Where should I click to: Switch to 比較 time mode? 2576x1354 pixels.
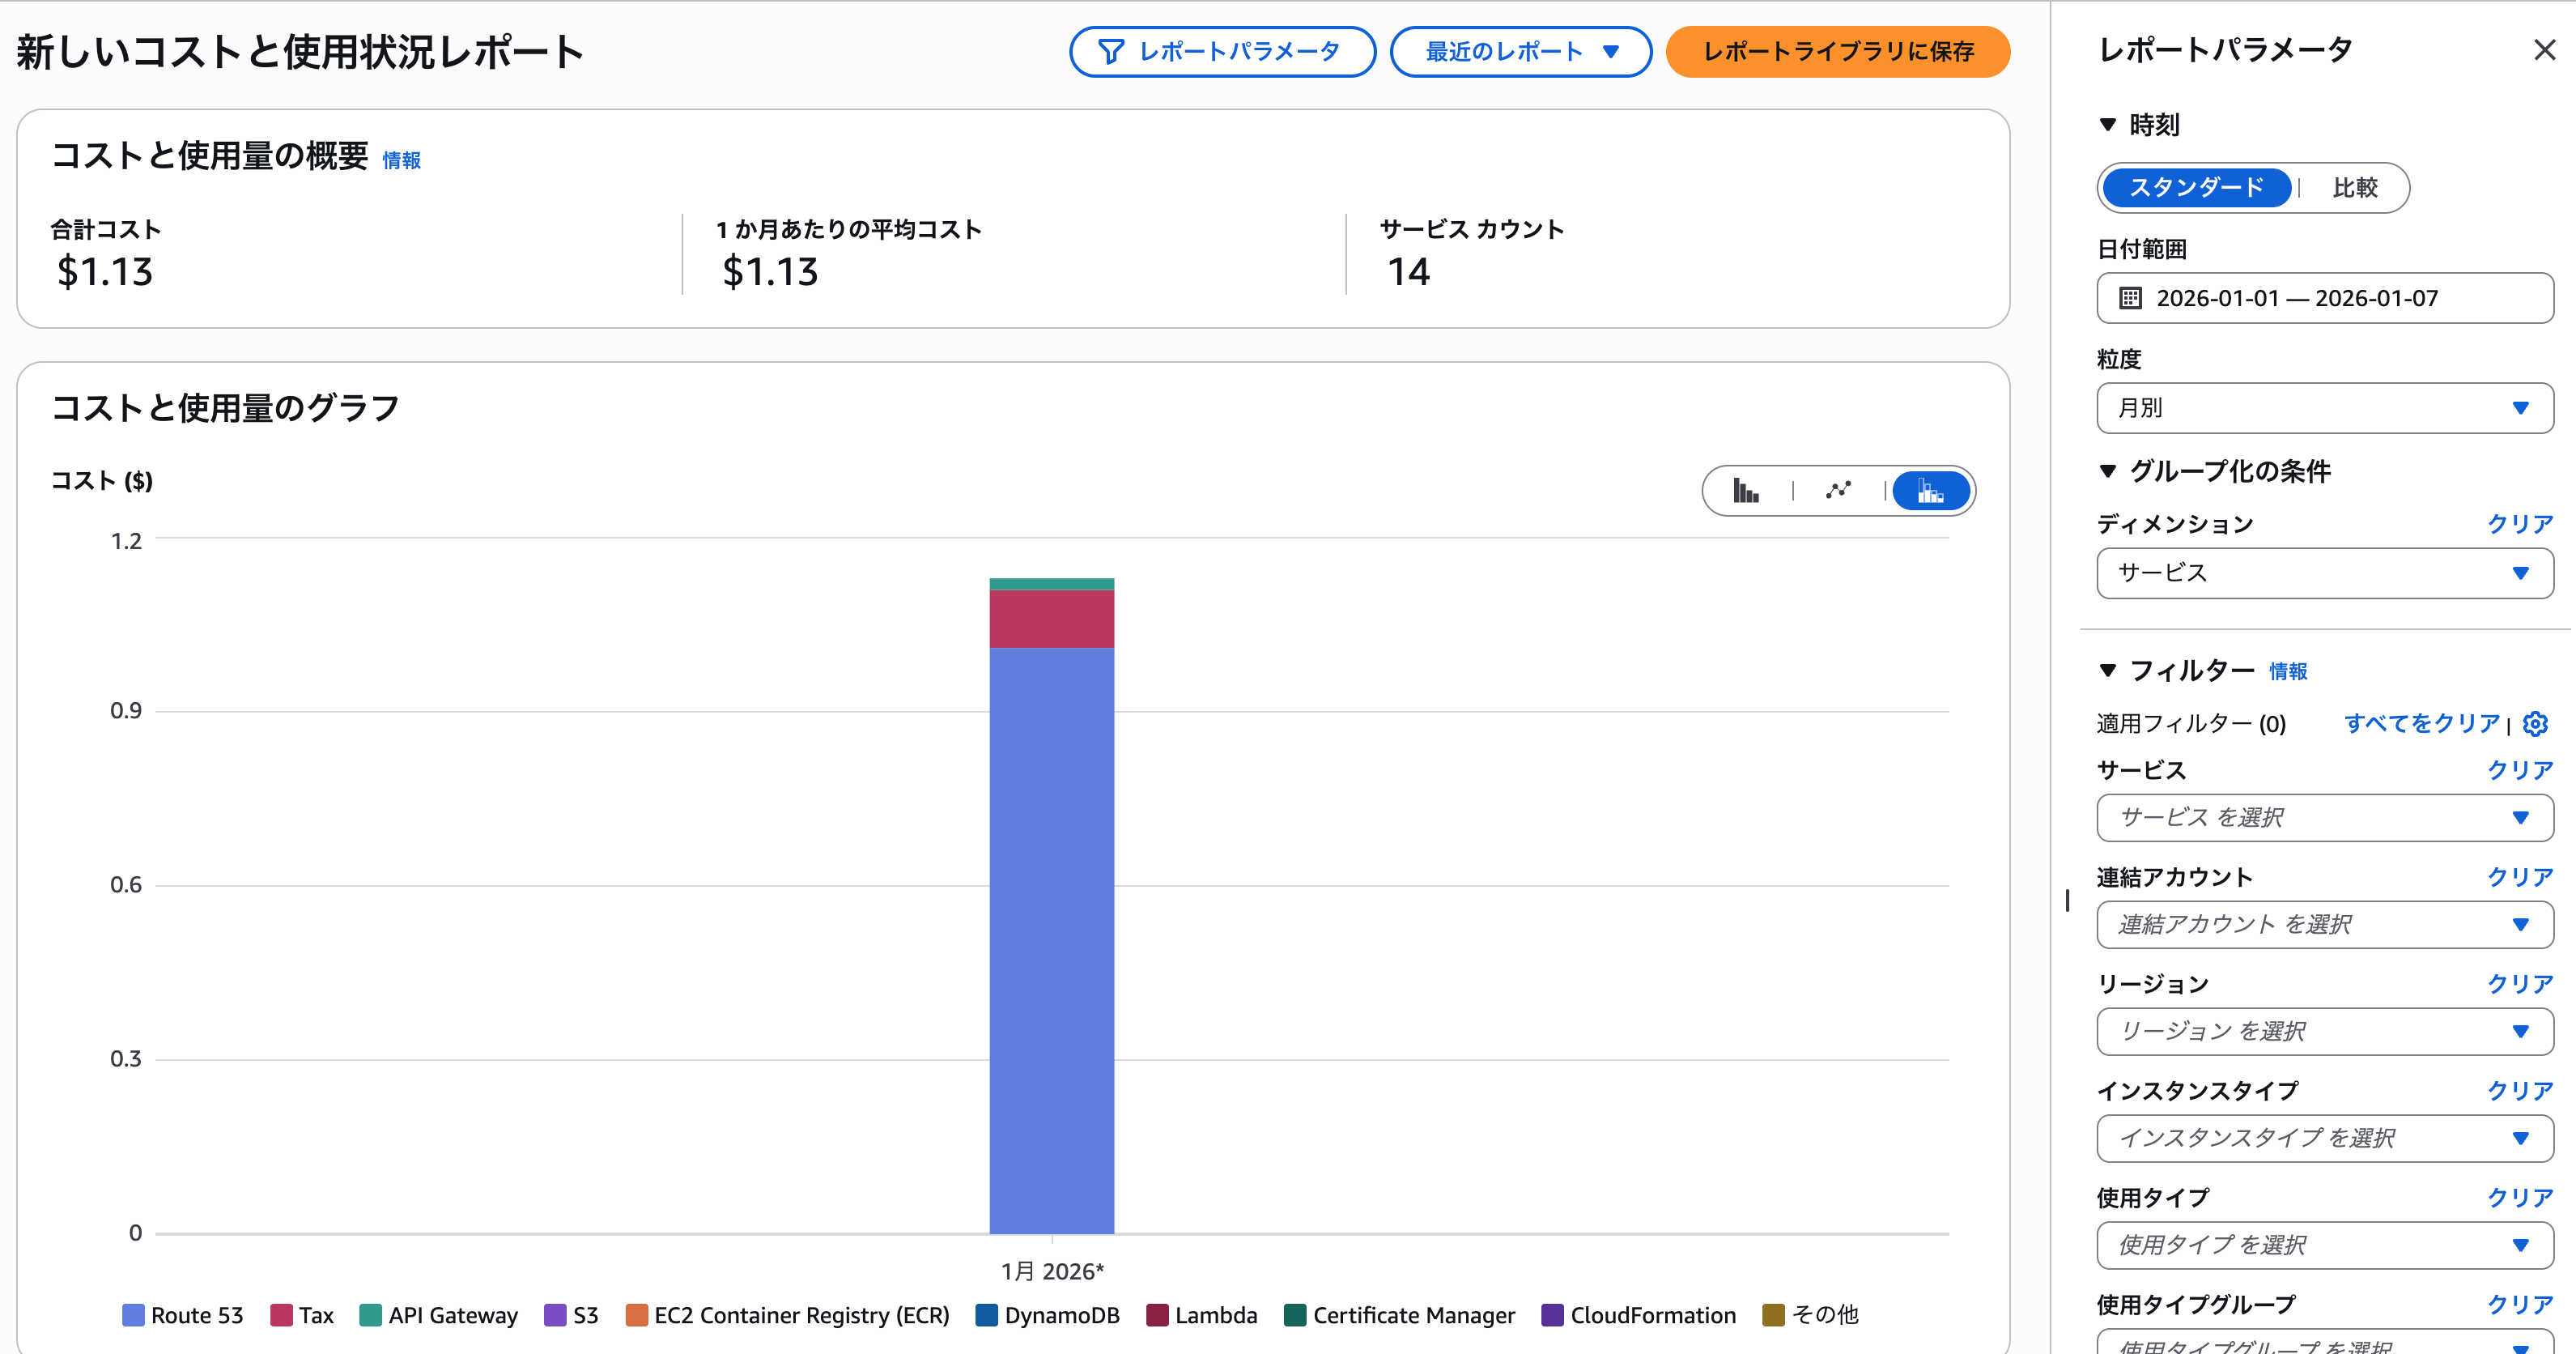pos(2354,188)
